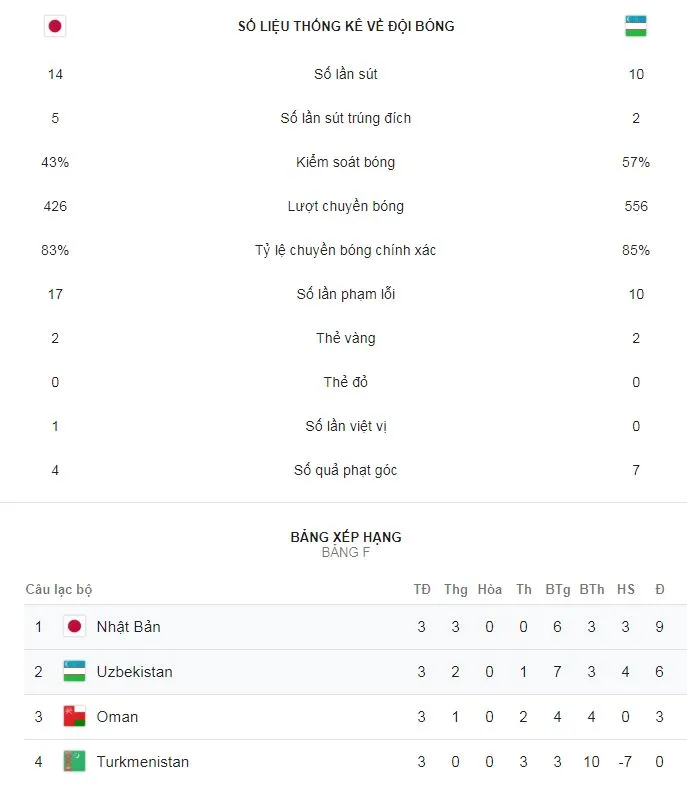The image size is (687, 787).
Task: Click the Số lần sút stat label
Action: 346,74
